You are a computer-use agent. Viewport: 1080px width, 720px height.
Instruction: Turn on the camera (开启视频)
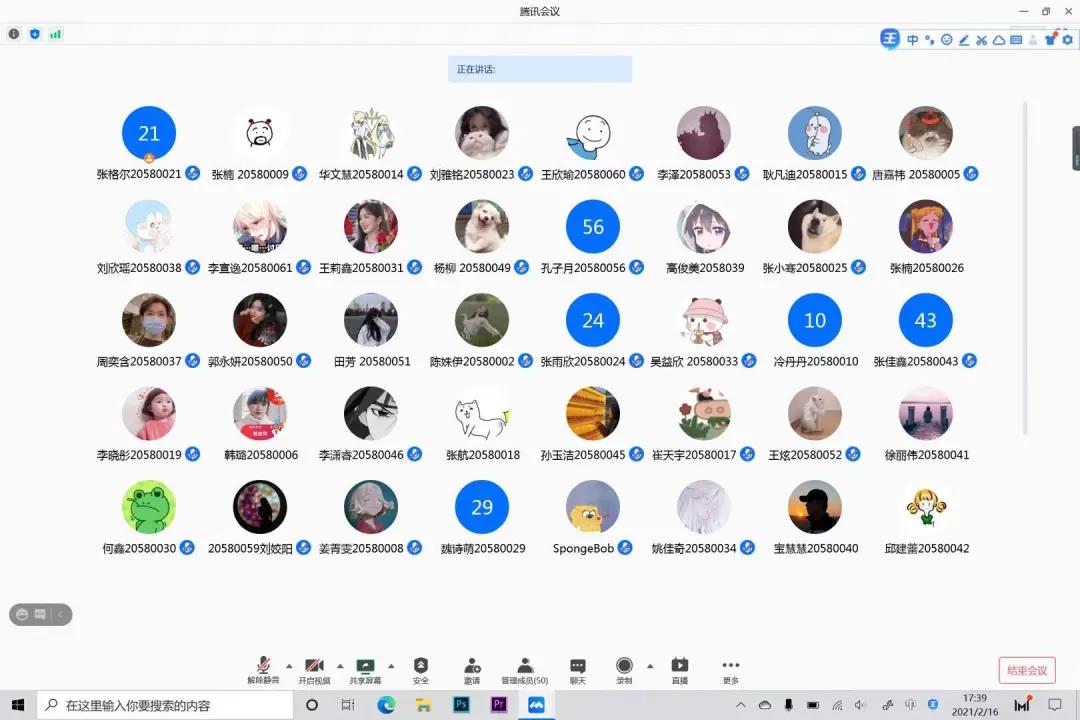tap(314, 667)
